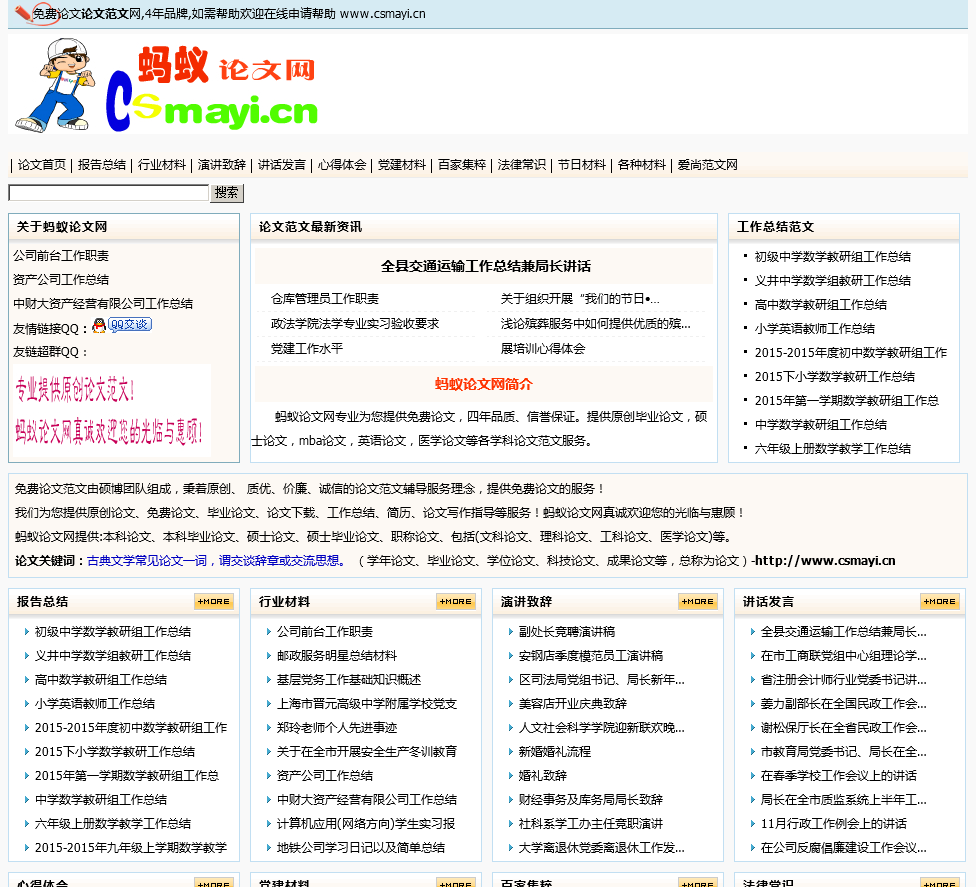Viewport: 976px width, 887px height.
Task: Click the pink 专业提供原创论文范文 banner image
Action: 112,411
